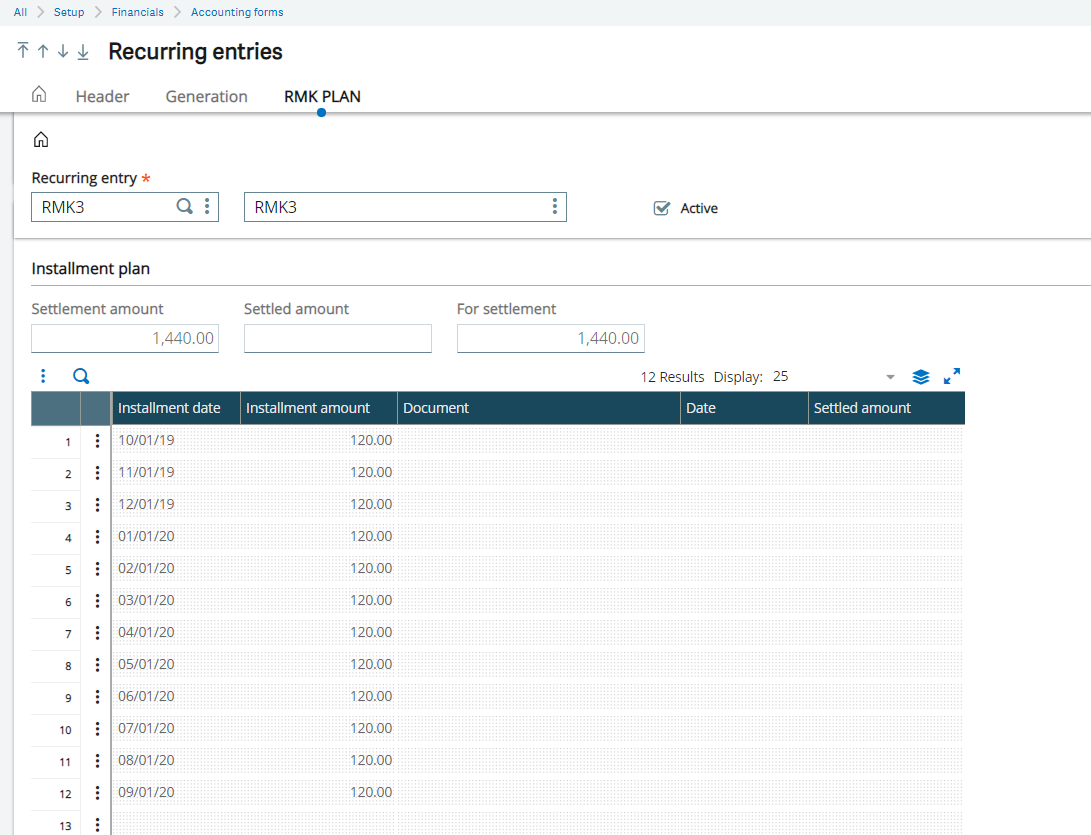The image size is (1091, 835).
Task: Select installment date 05/01/20 cell
Action: [176, 665]
